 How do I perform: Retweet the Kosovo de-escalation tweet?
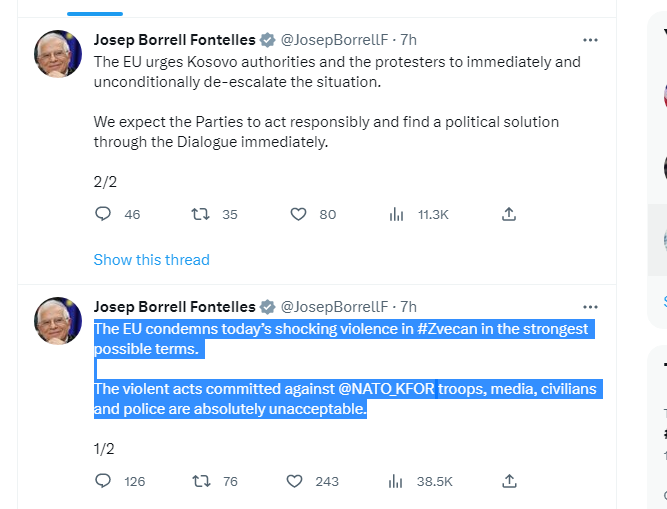click(x=200, y=214)
